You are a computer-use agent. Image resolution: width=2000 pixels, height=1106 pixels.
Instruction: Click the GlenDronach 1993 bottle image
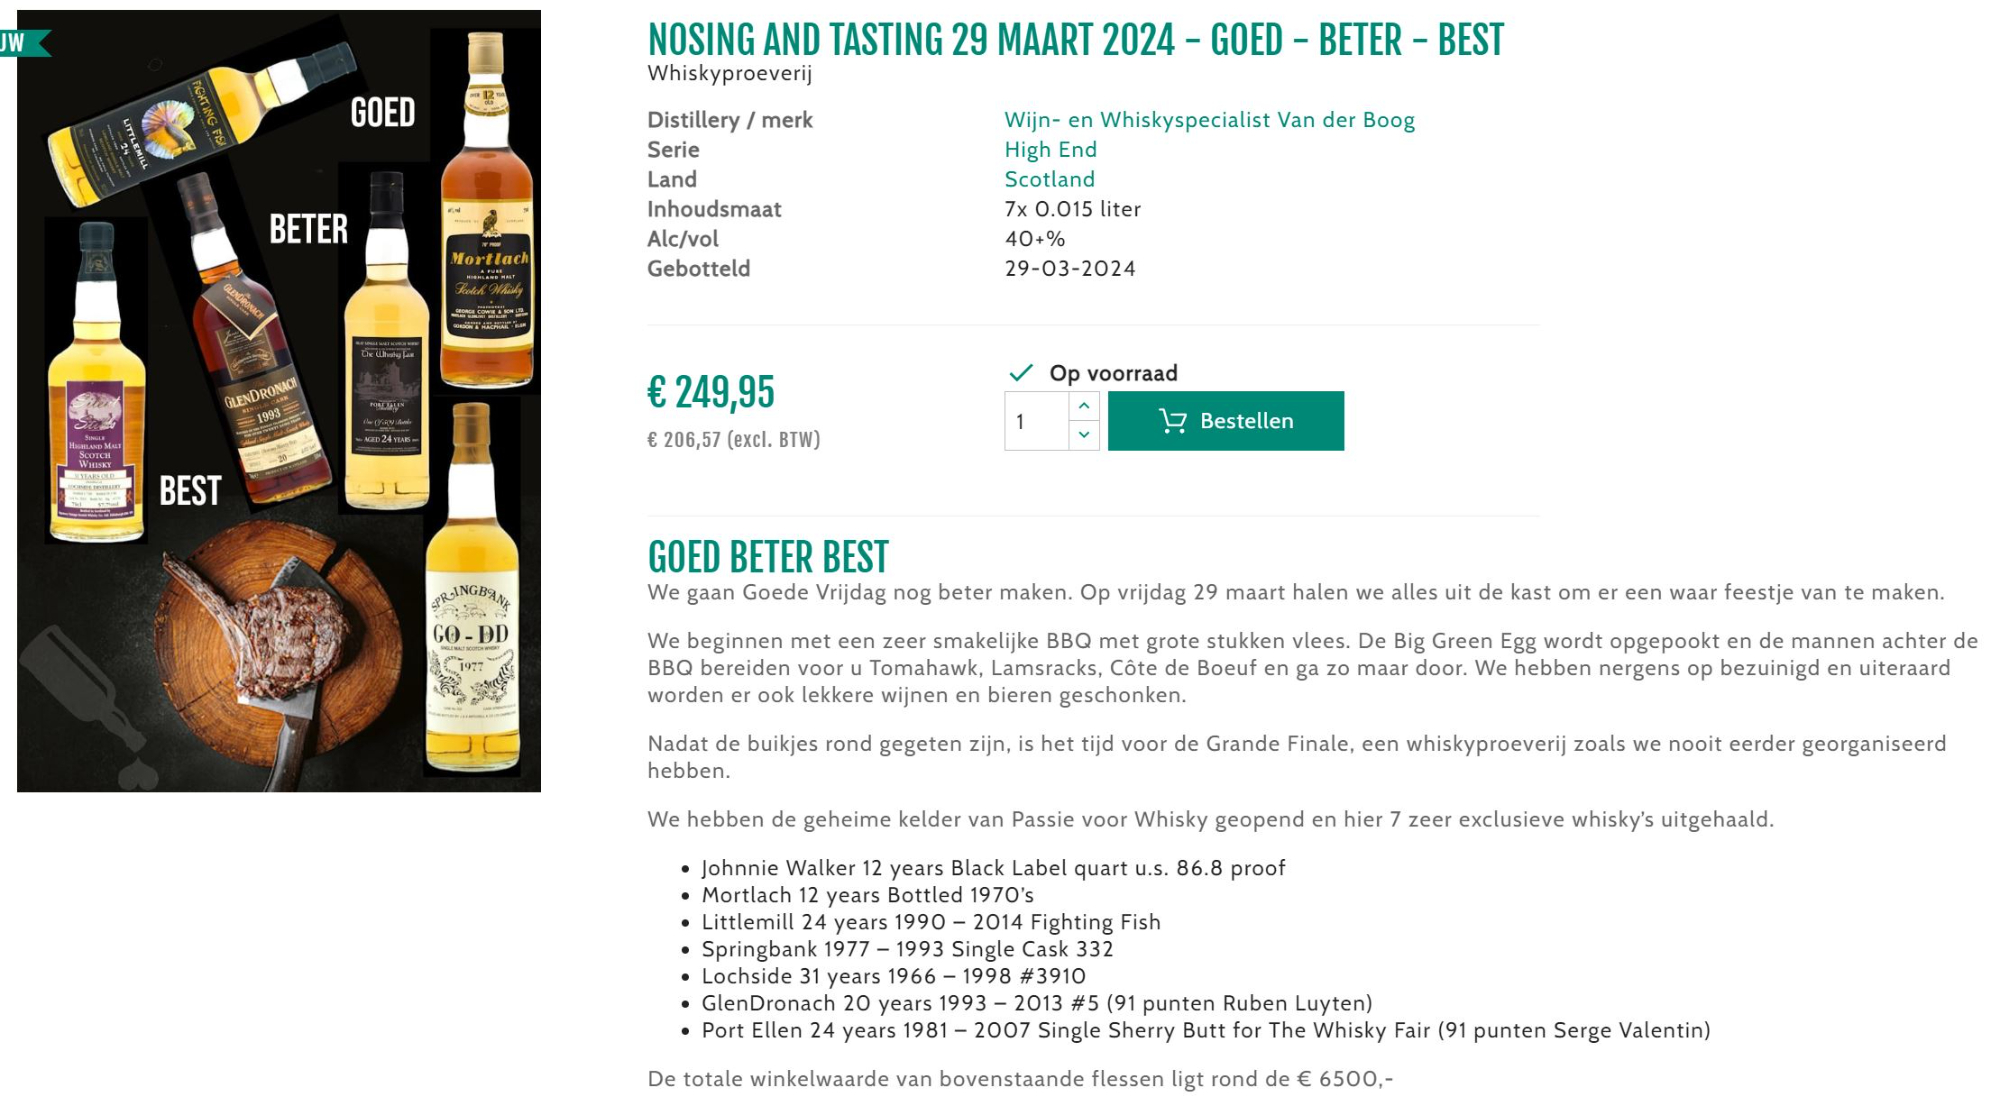pyautogui.click(x=255, y=340)
